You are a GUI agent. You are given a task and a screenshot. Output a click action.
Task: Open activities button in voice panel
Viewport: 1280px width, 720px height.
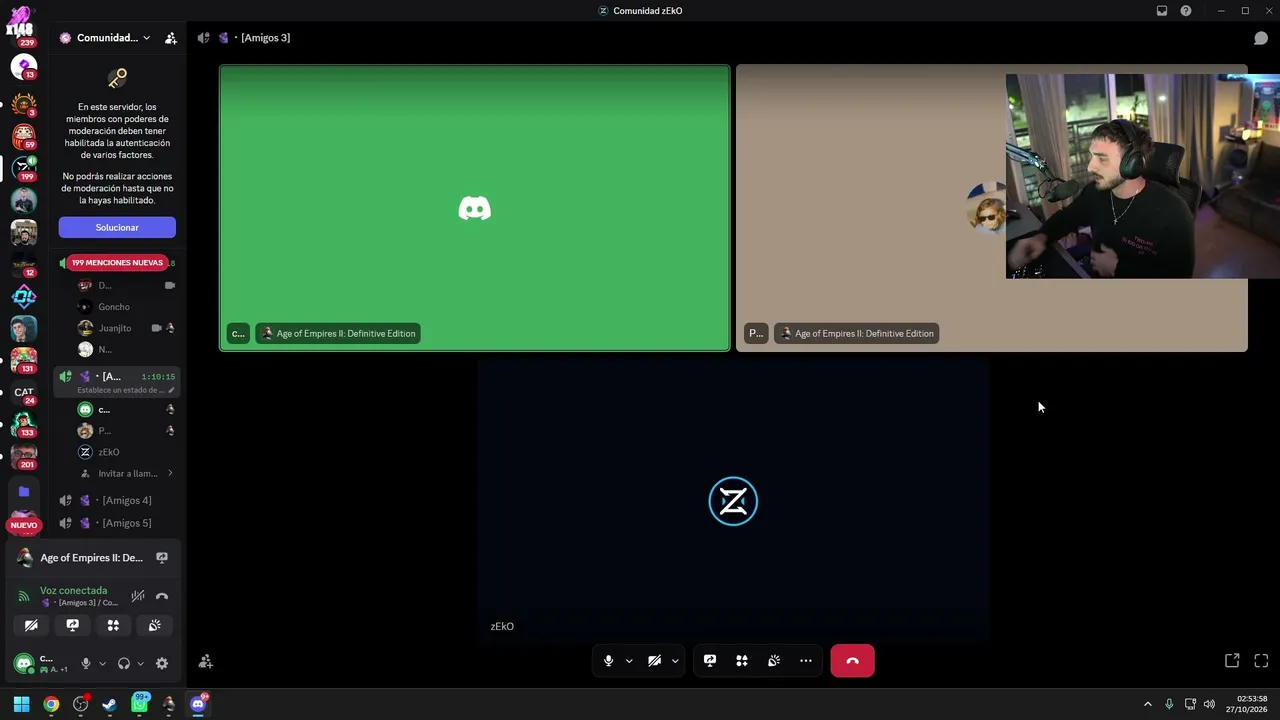point(113,625)
